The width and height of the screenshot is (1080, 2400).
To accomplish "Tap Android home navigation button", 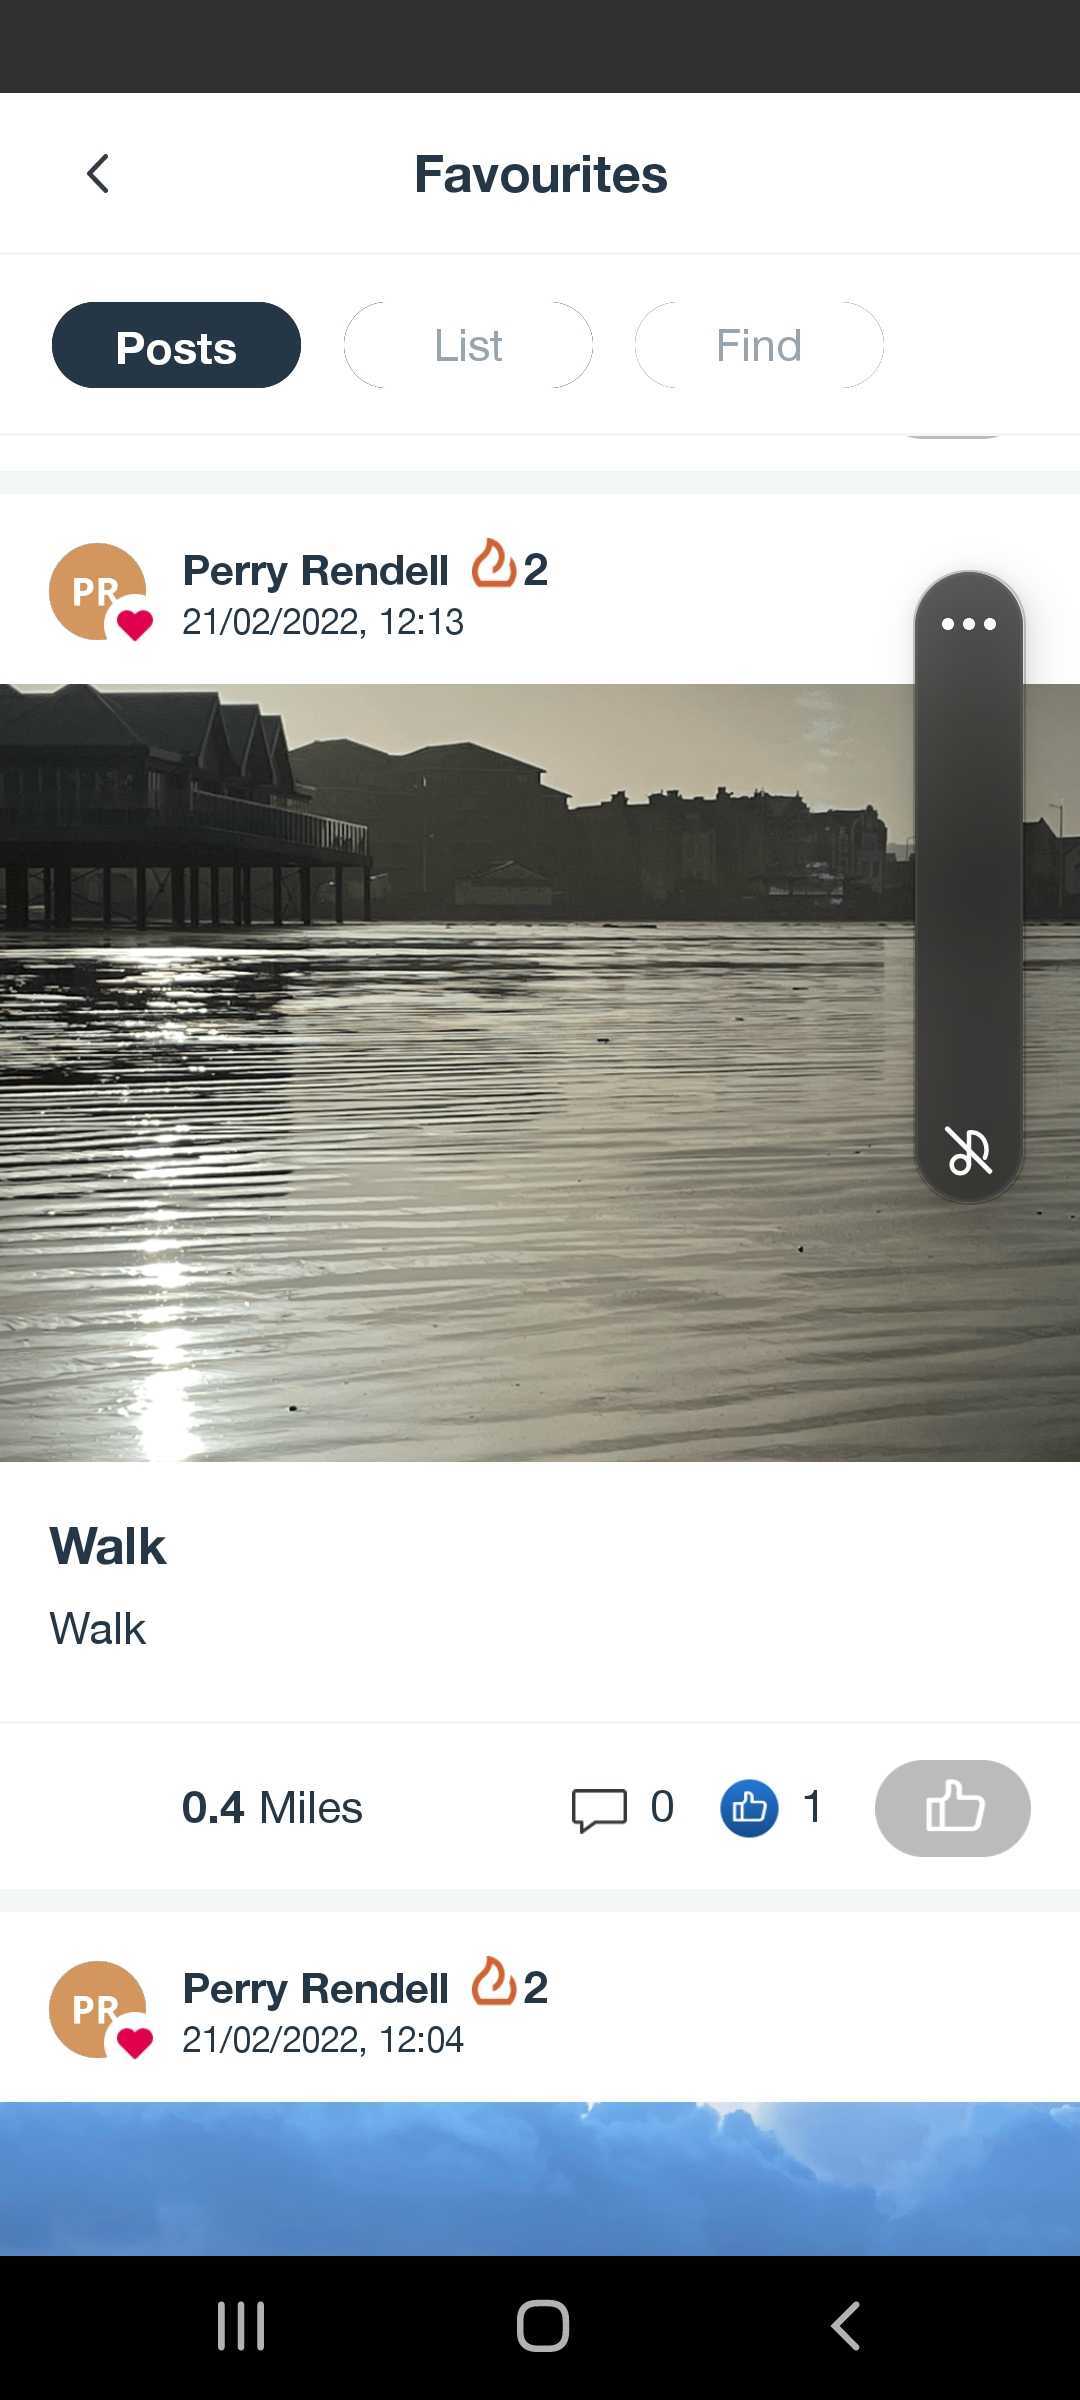I will click(543, 2326).
